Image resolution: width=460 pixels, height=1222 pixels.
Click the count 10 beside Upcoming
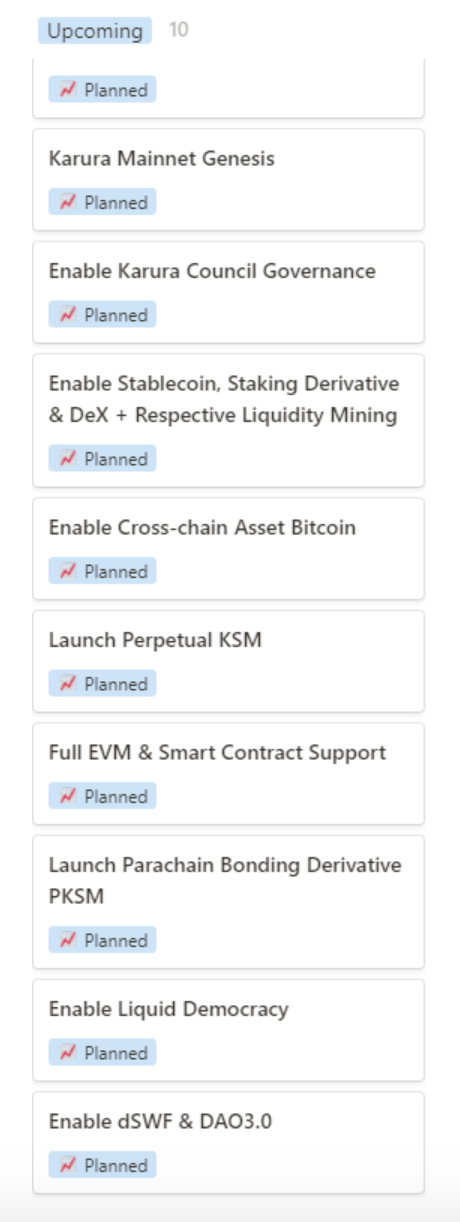click(x=179, y=30)
